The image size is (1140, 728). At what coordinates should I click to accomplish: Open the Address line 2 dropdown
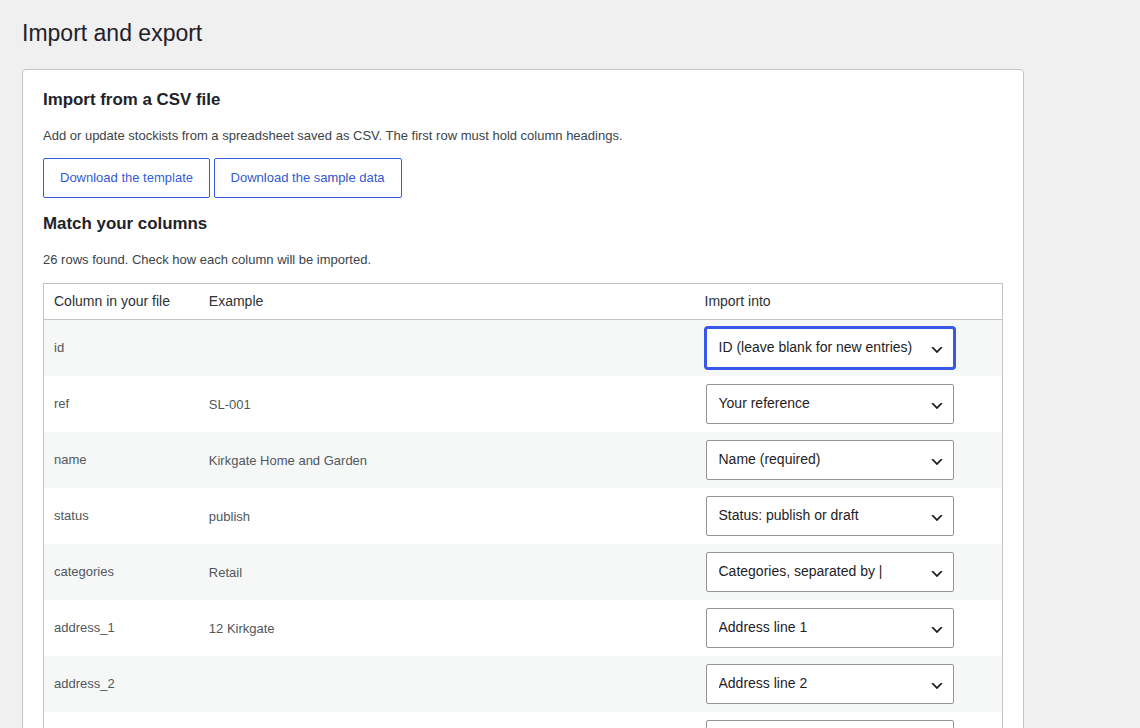pos(830,684)
